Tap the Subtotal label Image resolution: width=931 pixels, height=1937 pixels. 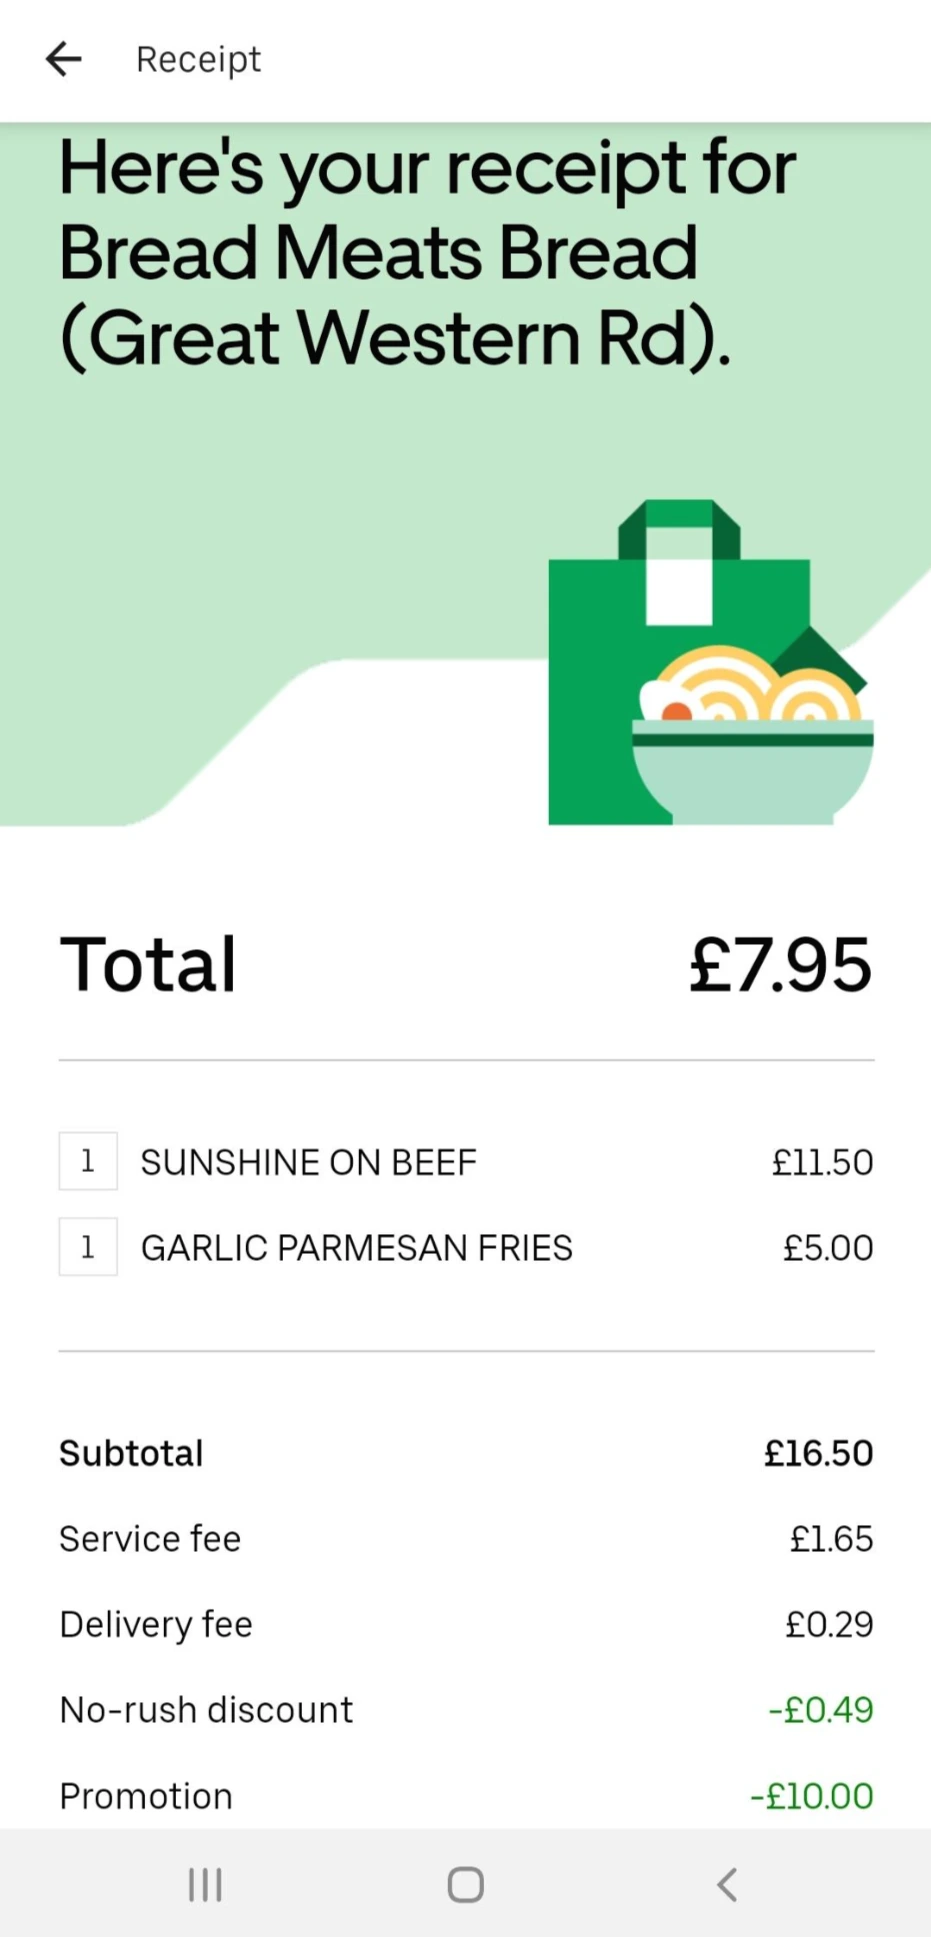click(x=131, y=1453)
